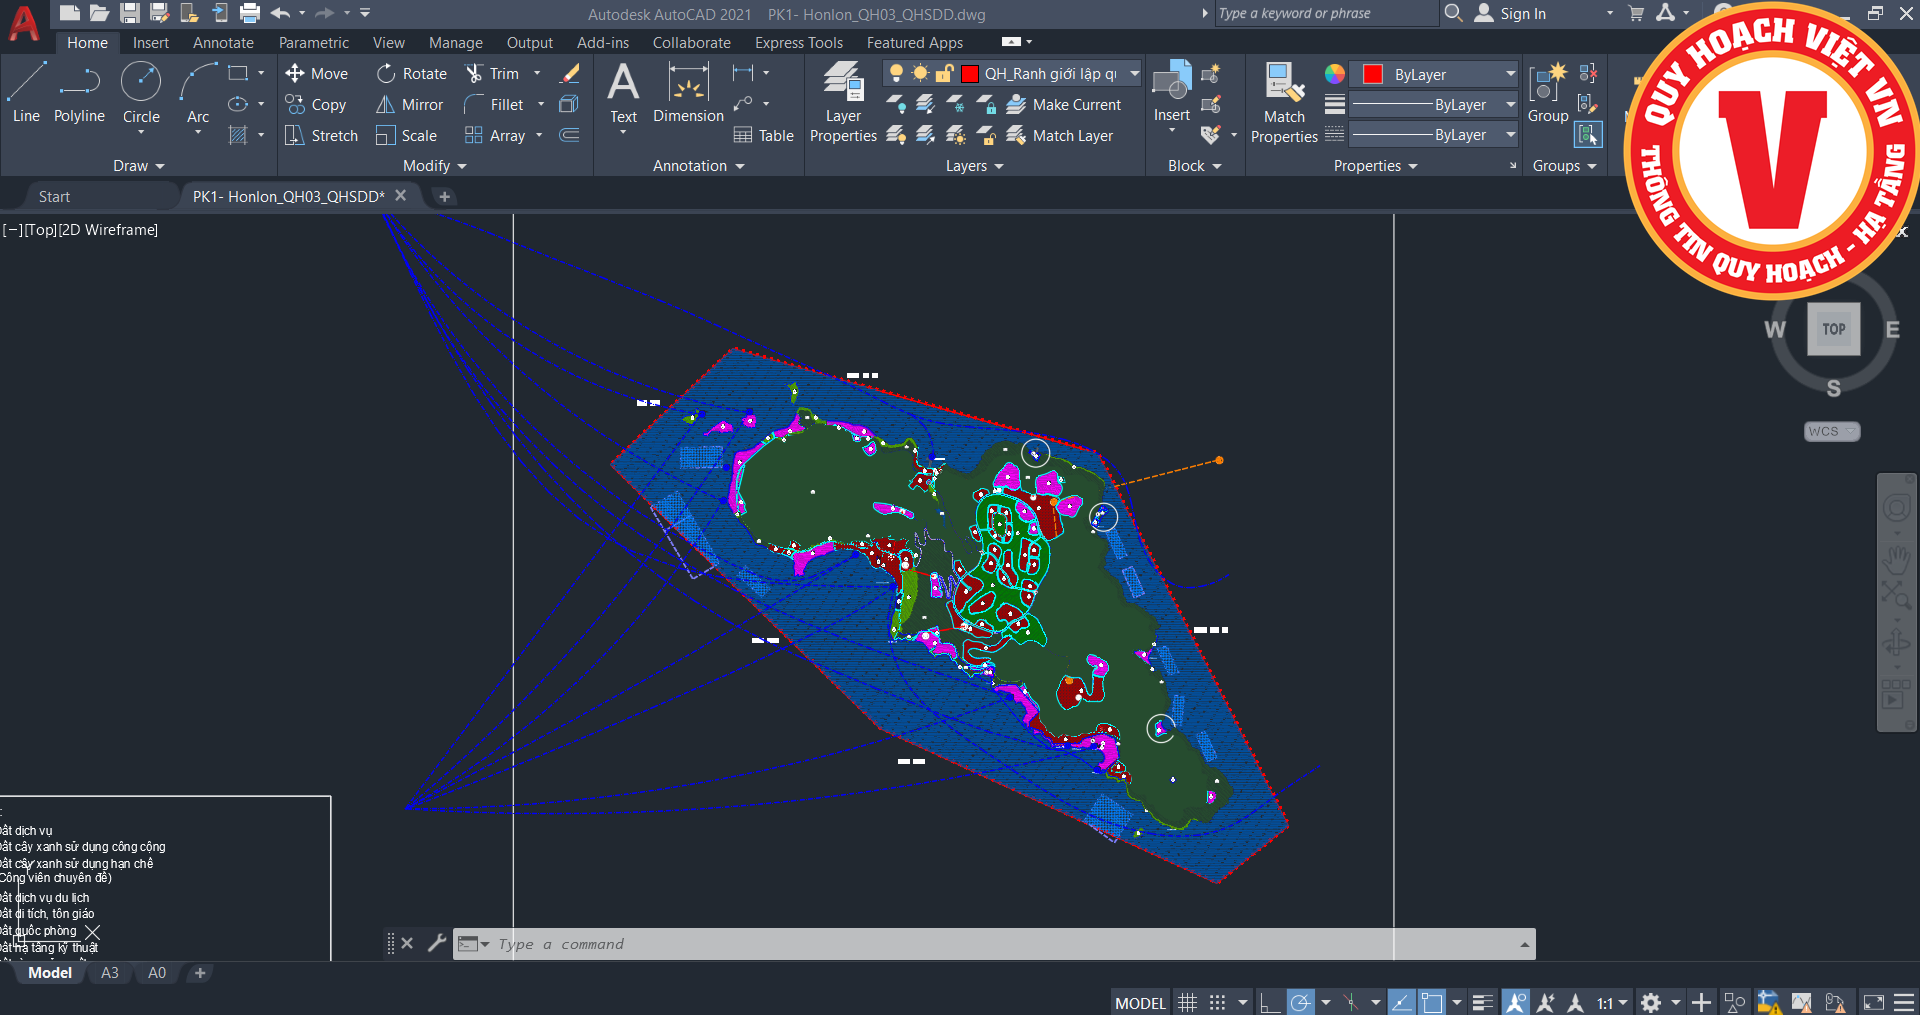Open the Layer Properties manager

[843, 100]
